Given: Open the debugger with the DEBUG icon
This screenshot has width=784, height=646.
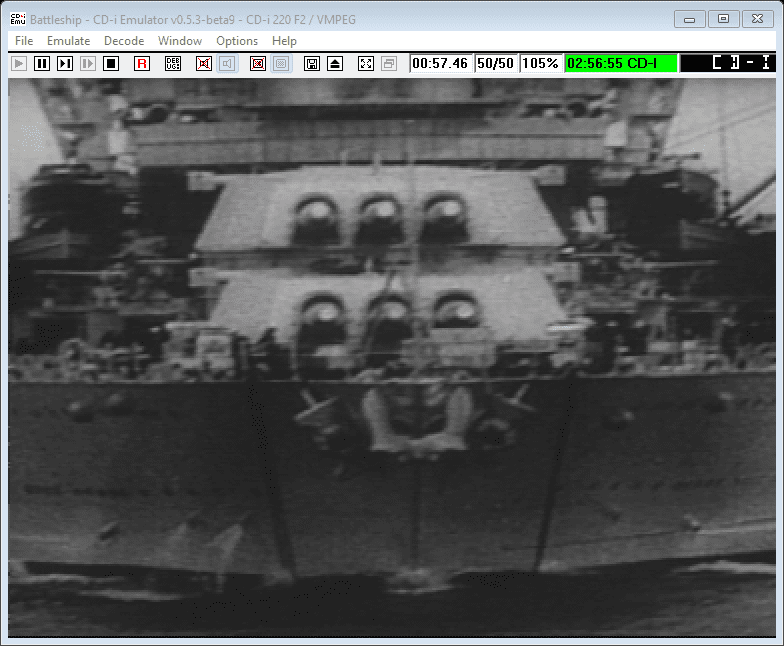Looking at the screenshot, I should 173,63.
